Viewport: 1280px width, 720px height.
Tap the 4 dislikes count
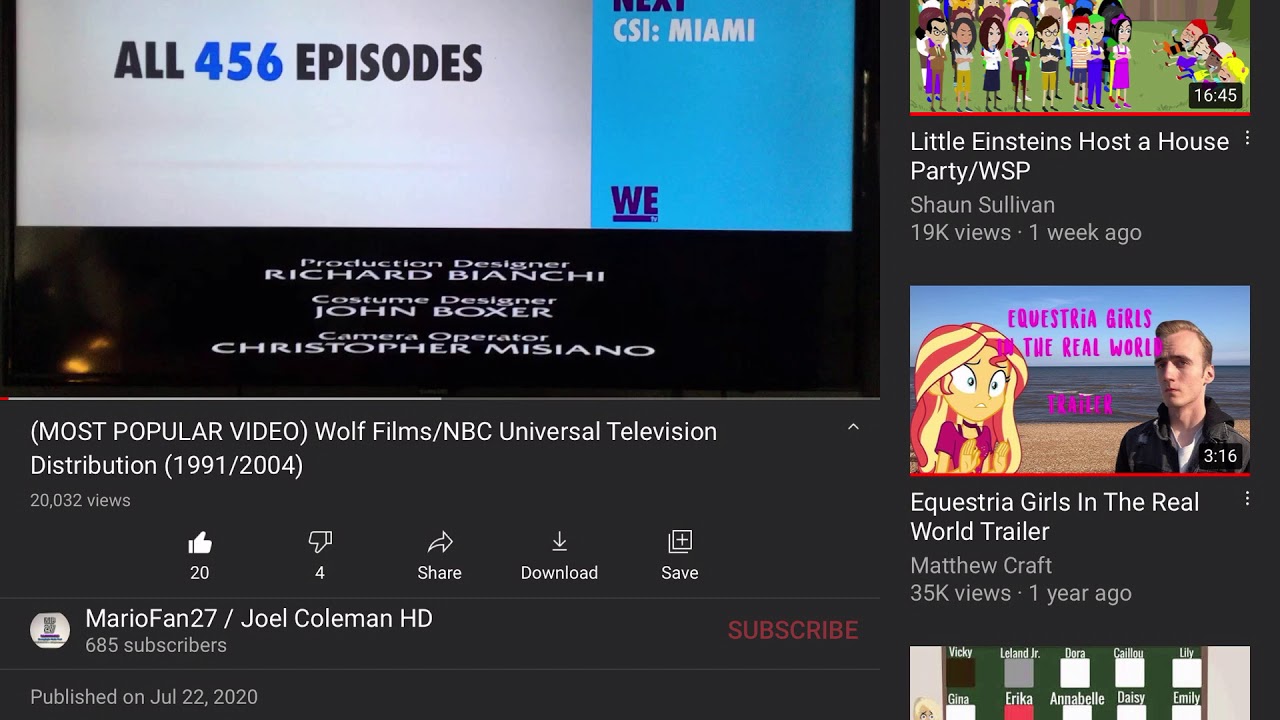[x=320, y=573]
